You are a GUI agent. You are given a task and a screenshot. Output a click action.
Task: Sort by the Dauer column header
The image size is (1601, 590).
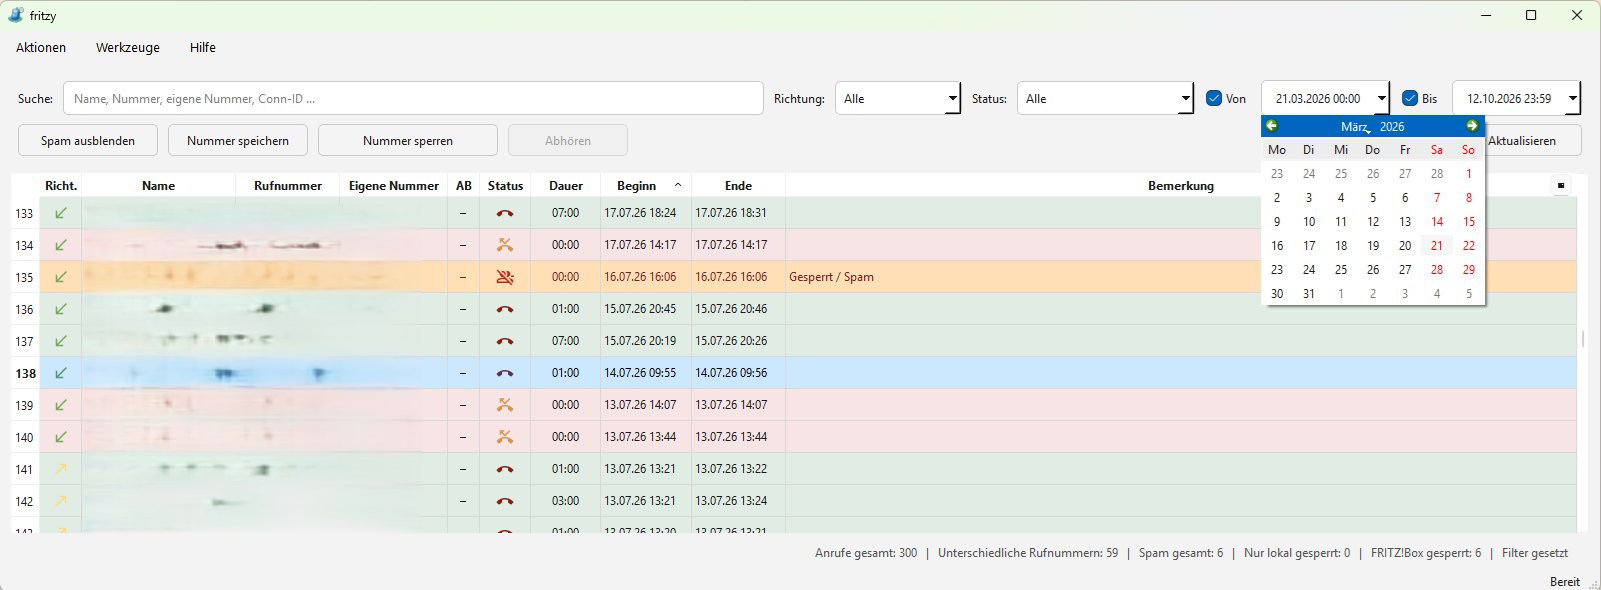566,185
